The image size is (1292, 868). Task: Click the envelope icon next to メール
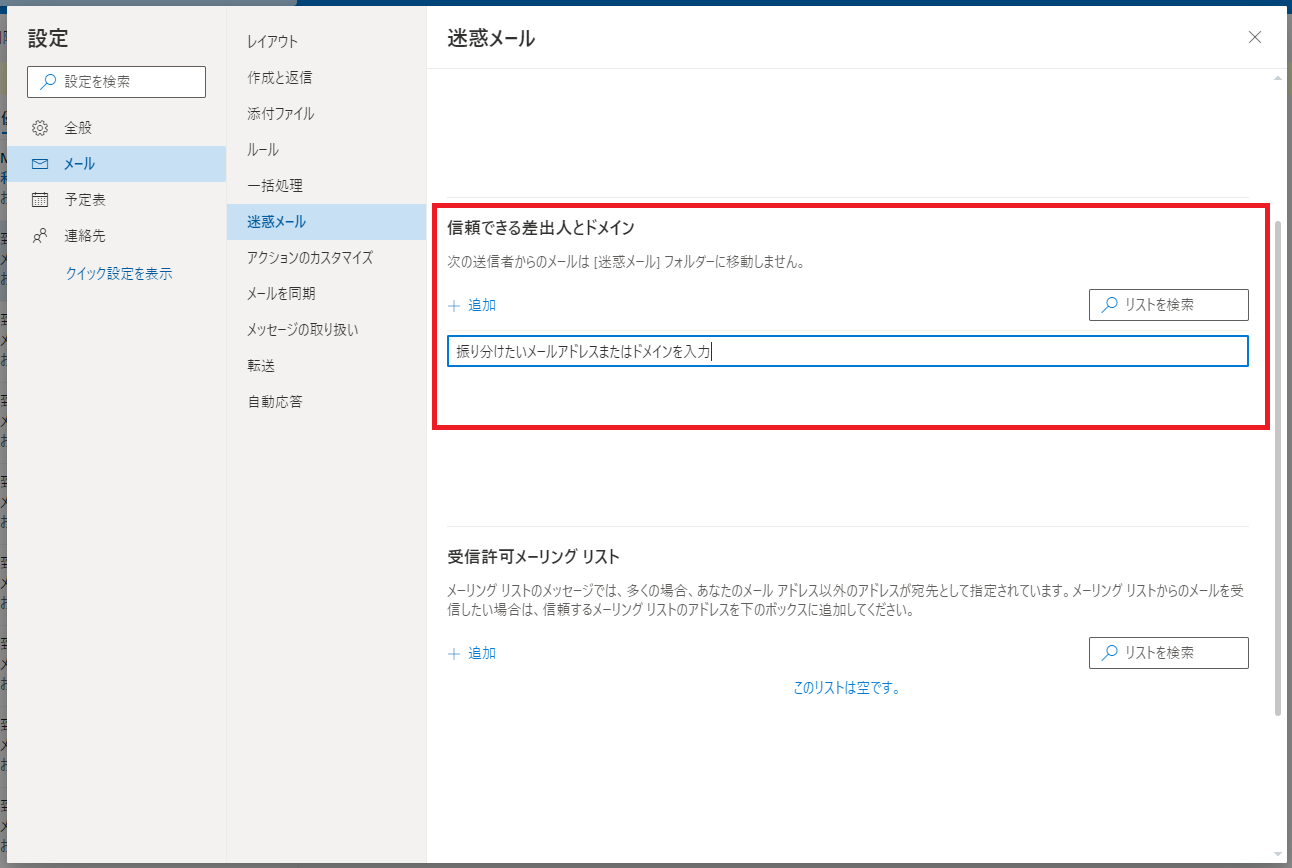point(40,164)
